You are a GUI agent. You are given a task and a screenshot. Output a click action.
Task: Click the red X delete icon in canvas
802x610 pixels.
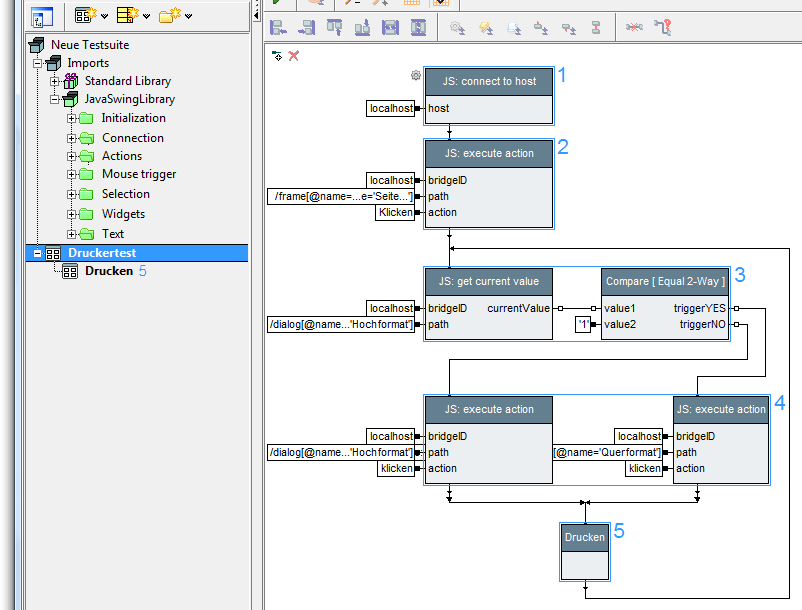[294, 56]
